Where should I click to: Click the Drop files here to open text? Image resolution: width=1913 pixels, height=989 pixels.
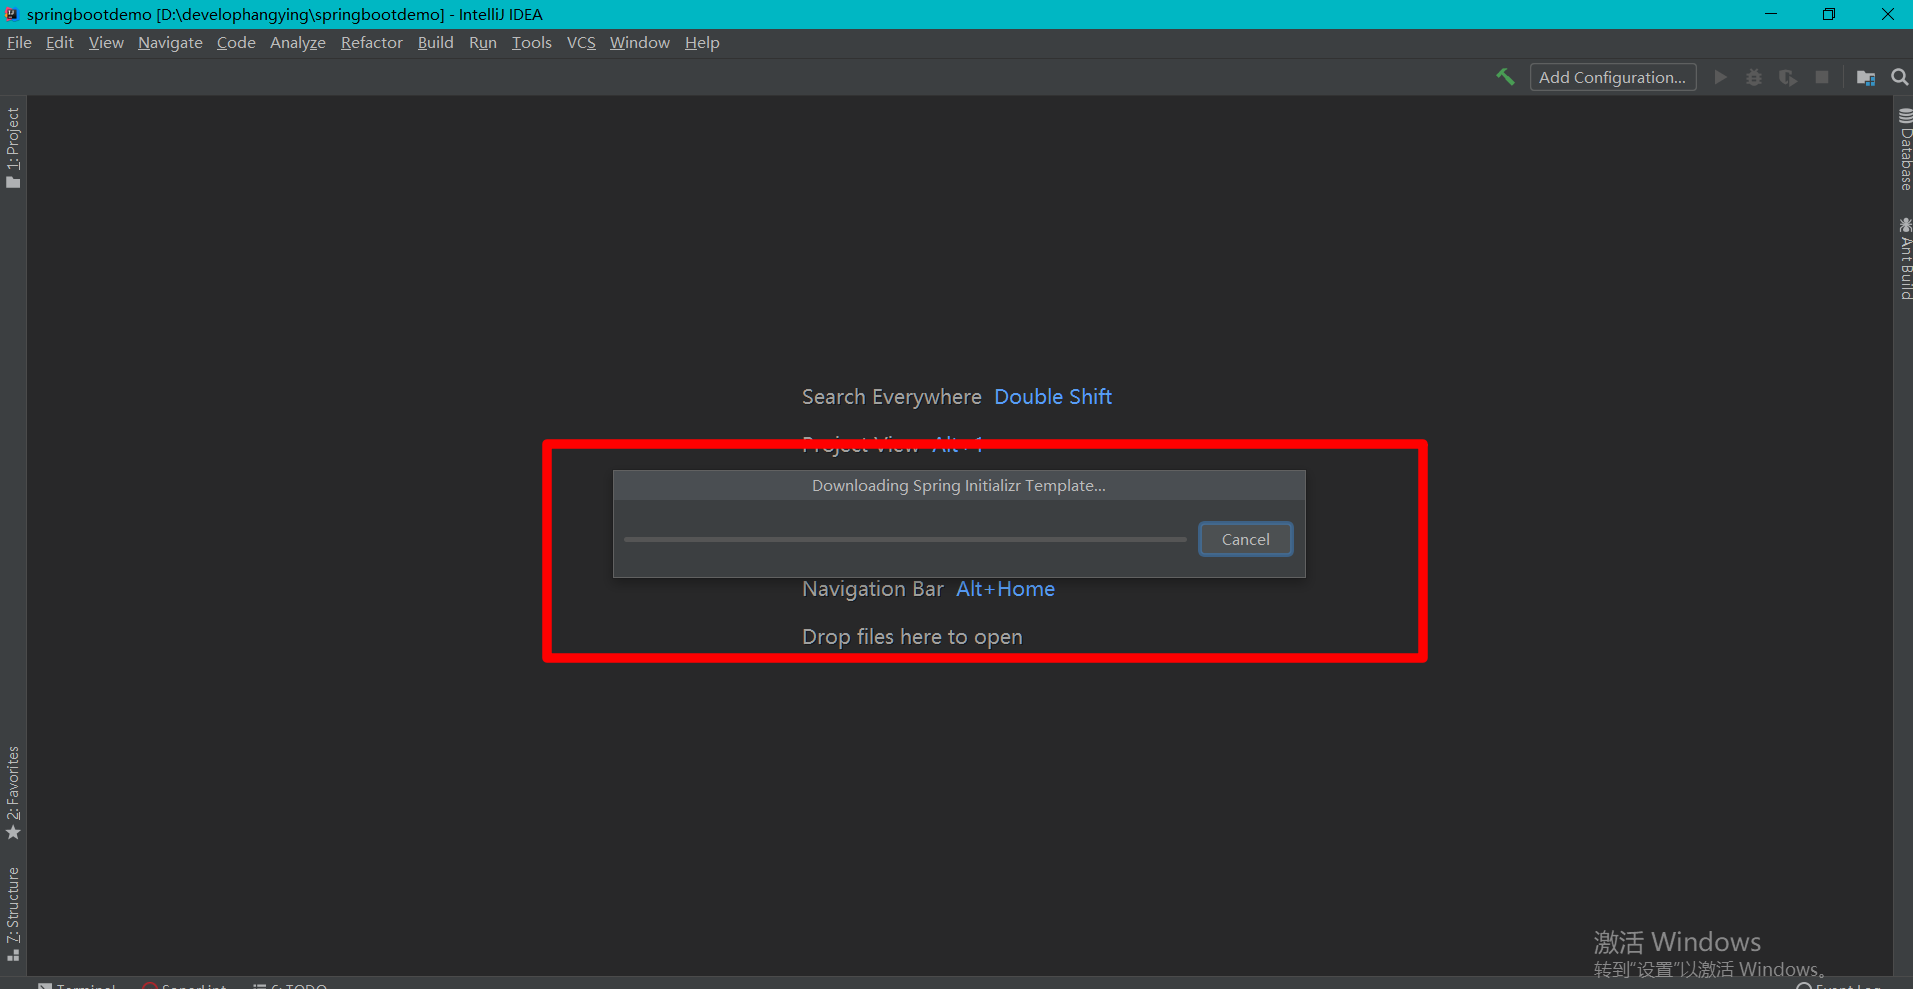click(912, 637)
